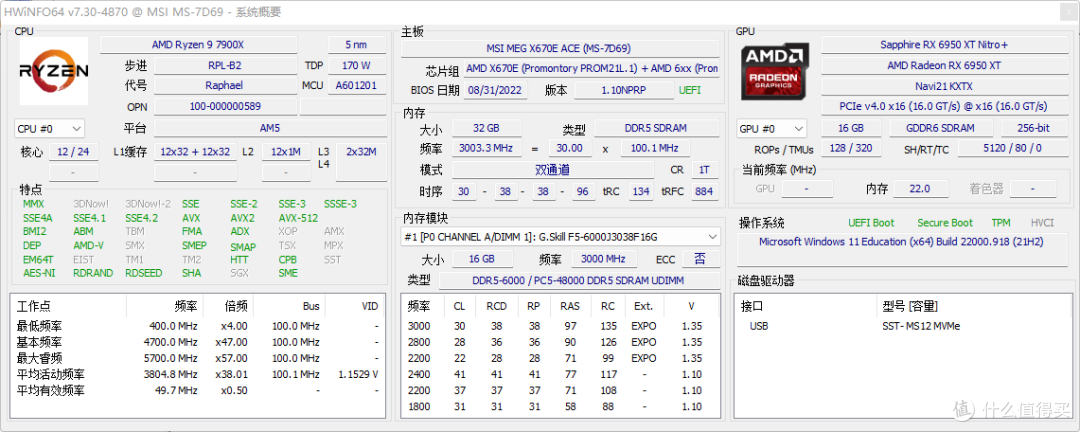This screenshot has height=432, width=1080.
Task: Select the 2800 row in memory timing table
Action: (559, 342)
